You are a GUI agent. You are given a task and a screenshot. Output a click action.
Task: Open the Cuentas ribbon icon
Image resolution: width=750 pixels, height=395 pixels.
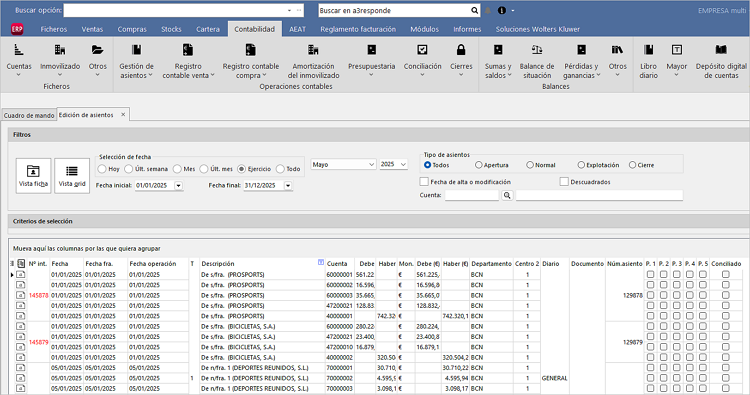(x=19, y=50)
